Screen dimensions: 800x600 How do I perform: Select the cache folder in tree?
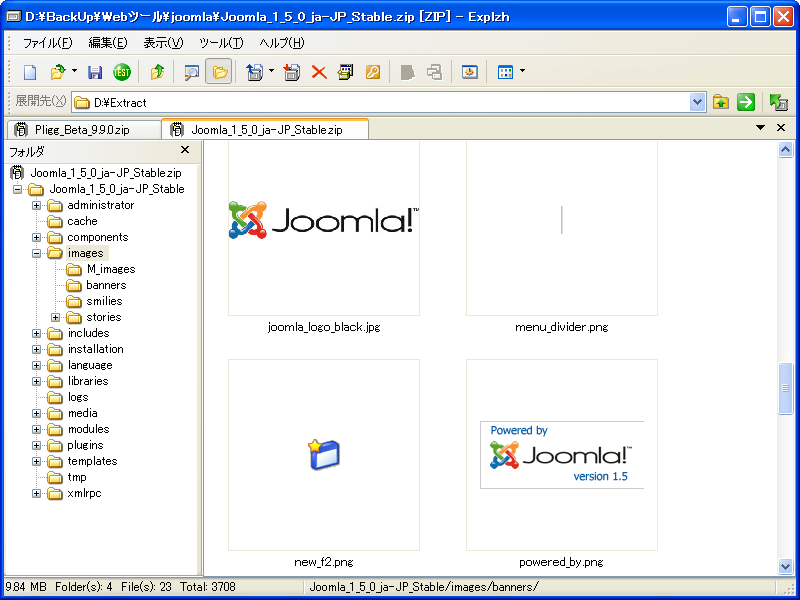pos(82,221)
